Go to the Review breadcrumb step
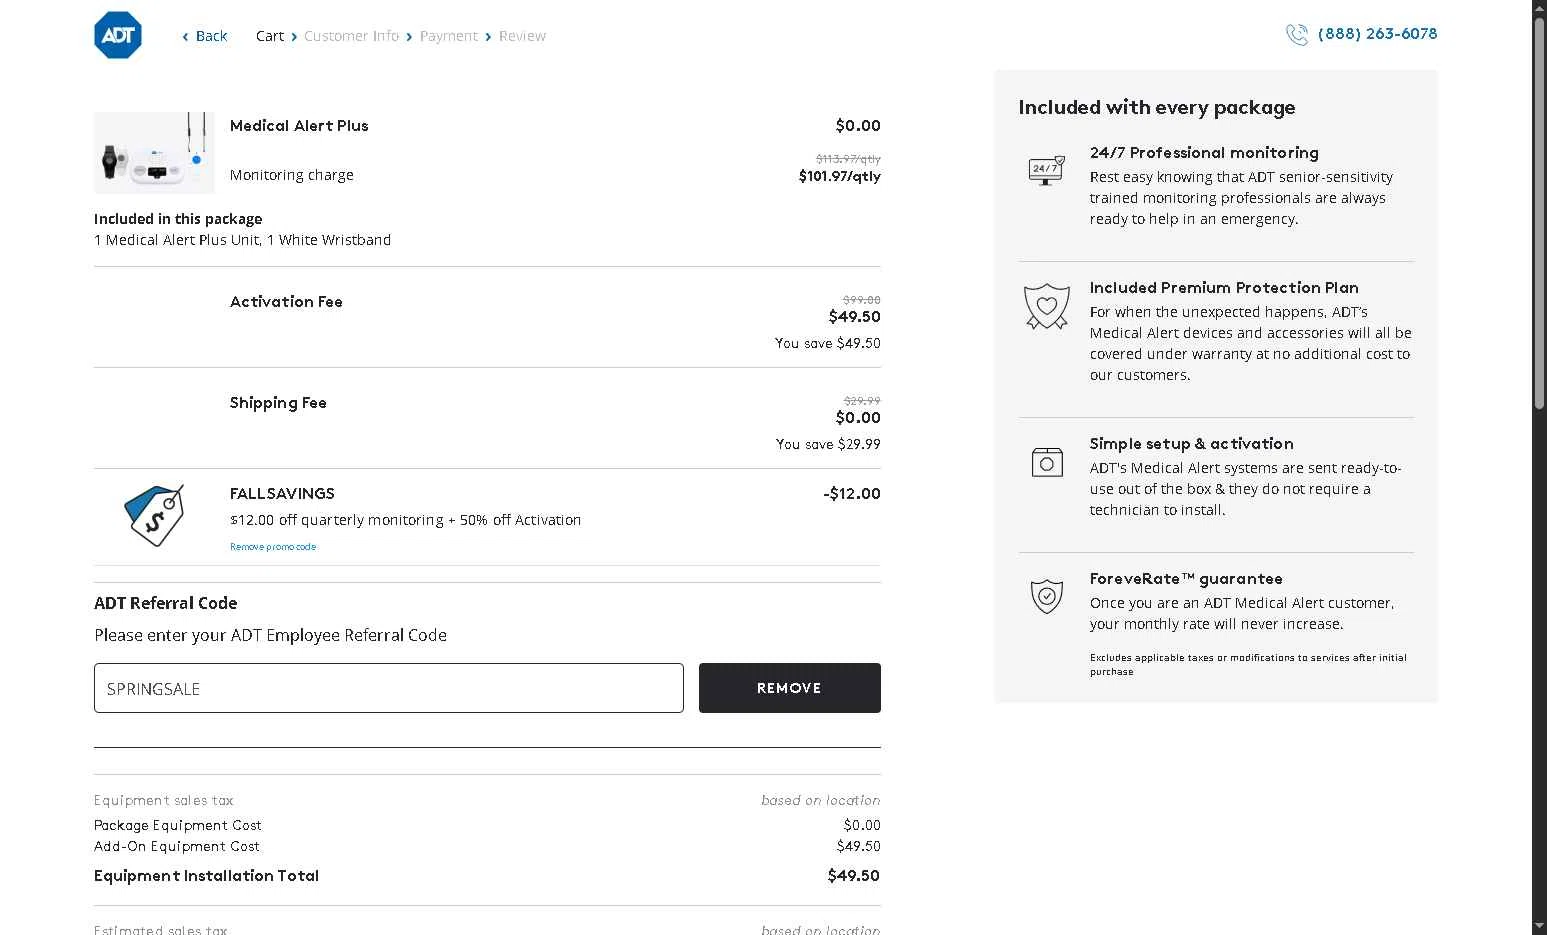Image resolution: width=1547 pixels, height=935 pixels. pos(522,36)
